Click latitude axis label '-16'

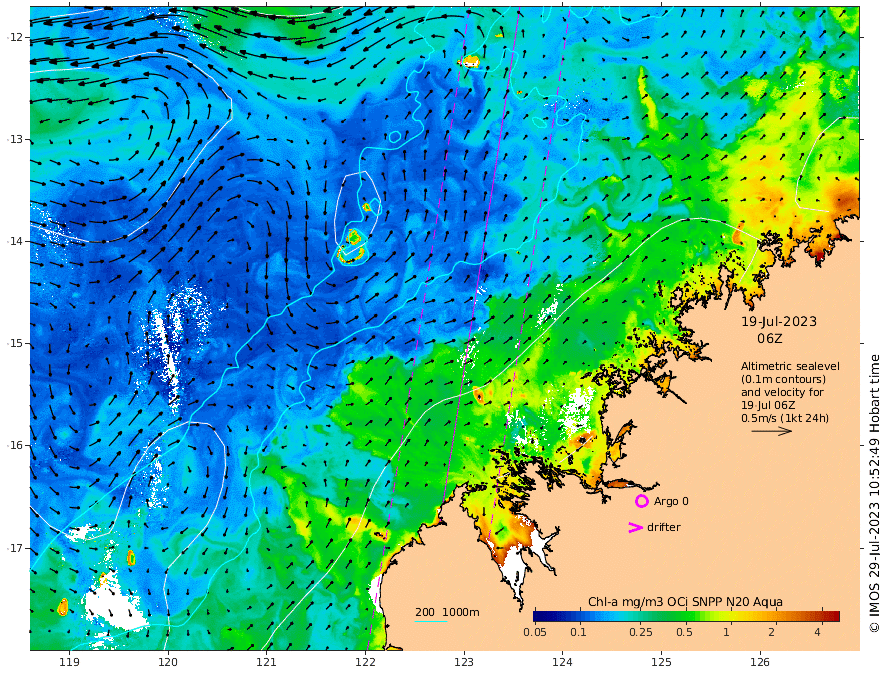14,445
